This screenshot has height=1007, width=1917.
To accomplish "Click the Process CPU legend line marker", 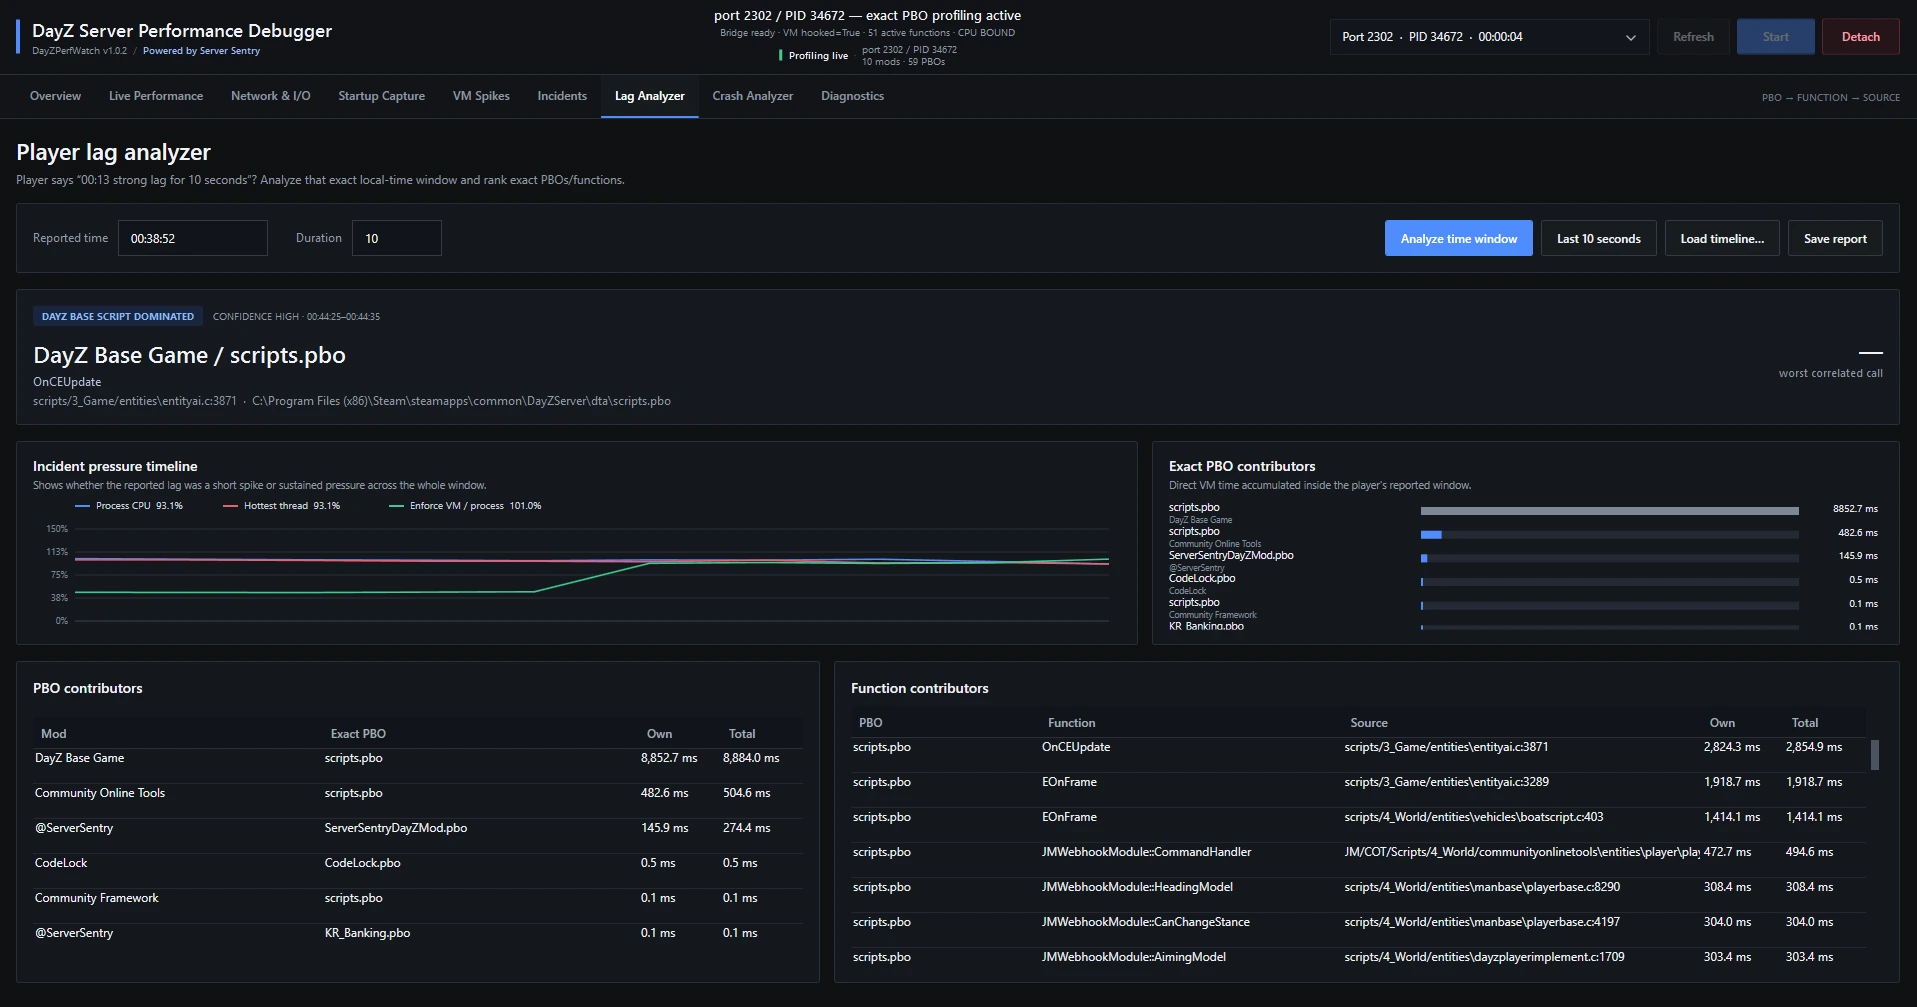I will click(x=83, y=506).
